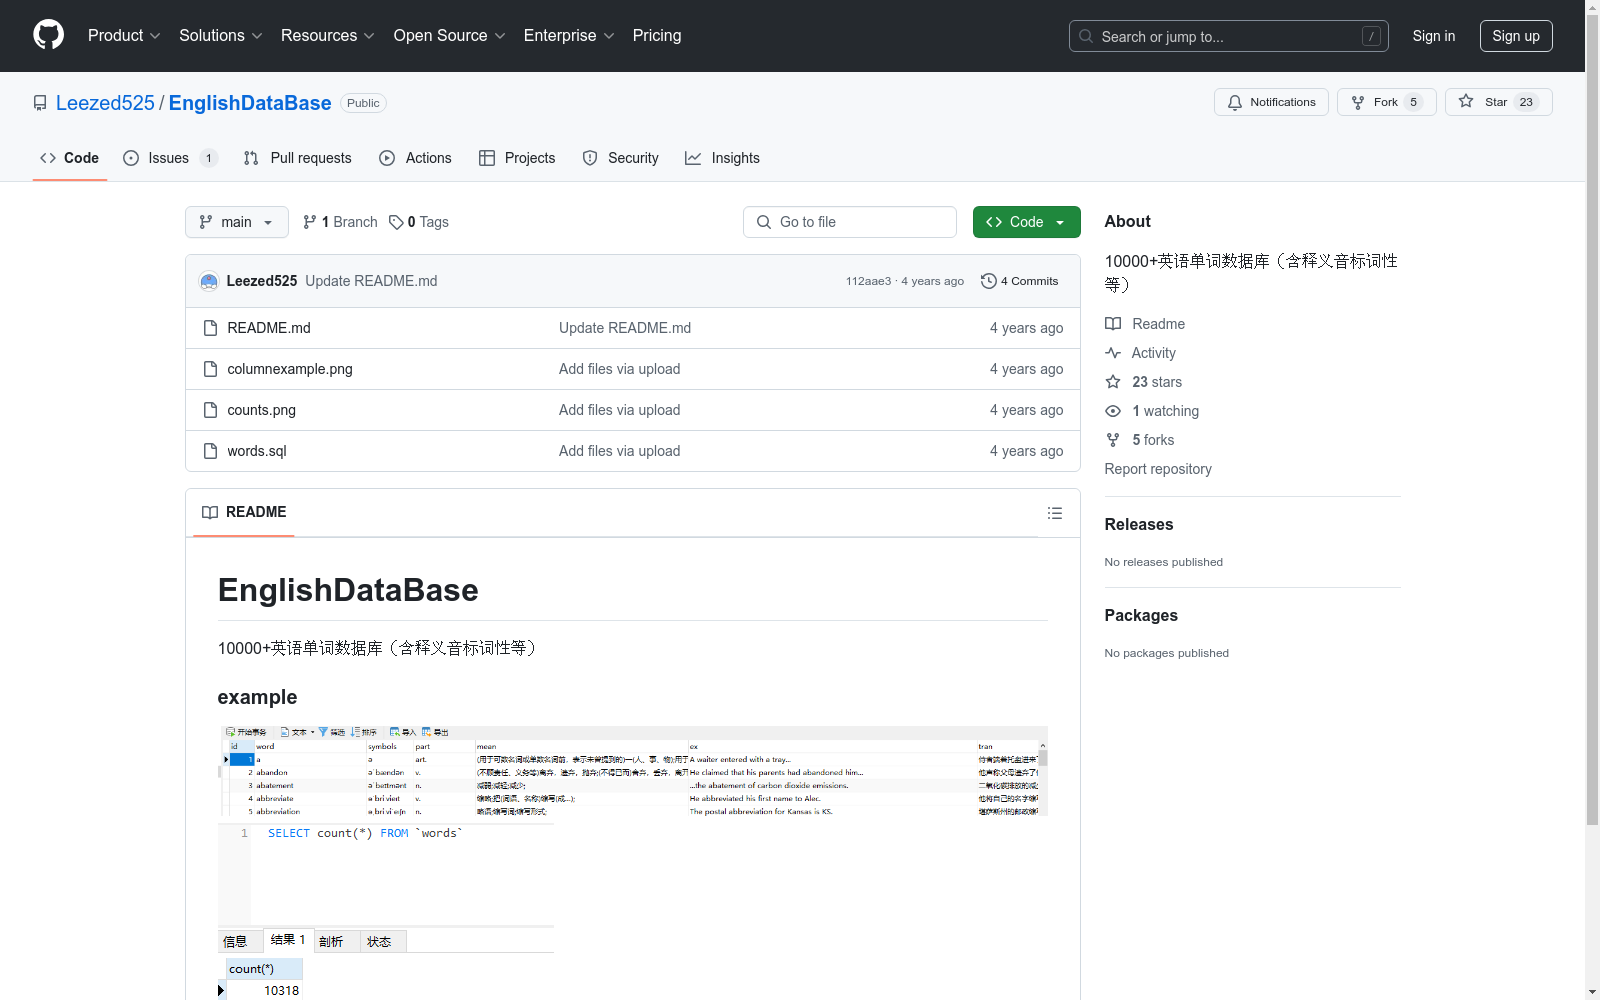The image size is (1600, 1000).
Task: Open the latest commit message Update README.md
Action: [x=371, y=281]
